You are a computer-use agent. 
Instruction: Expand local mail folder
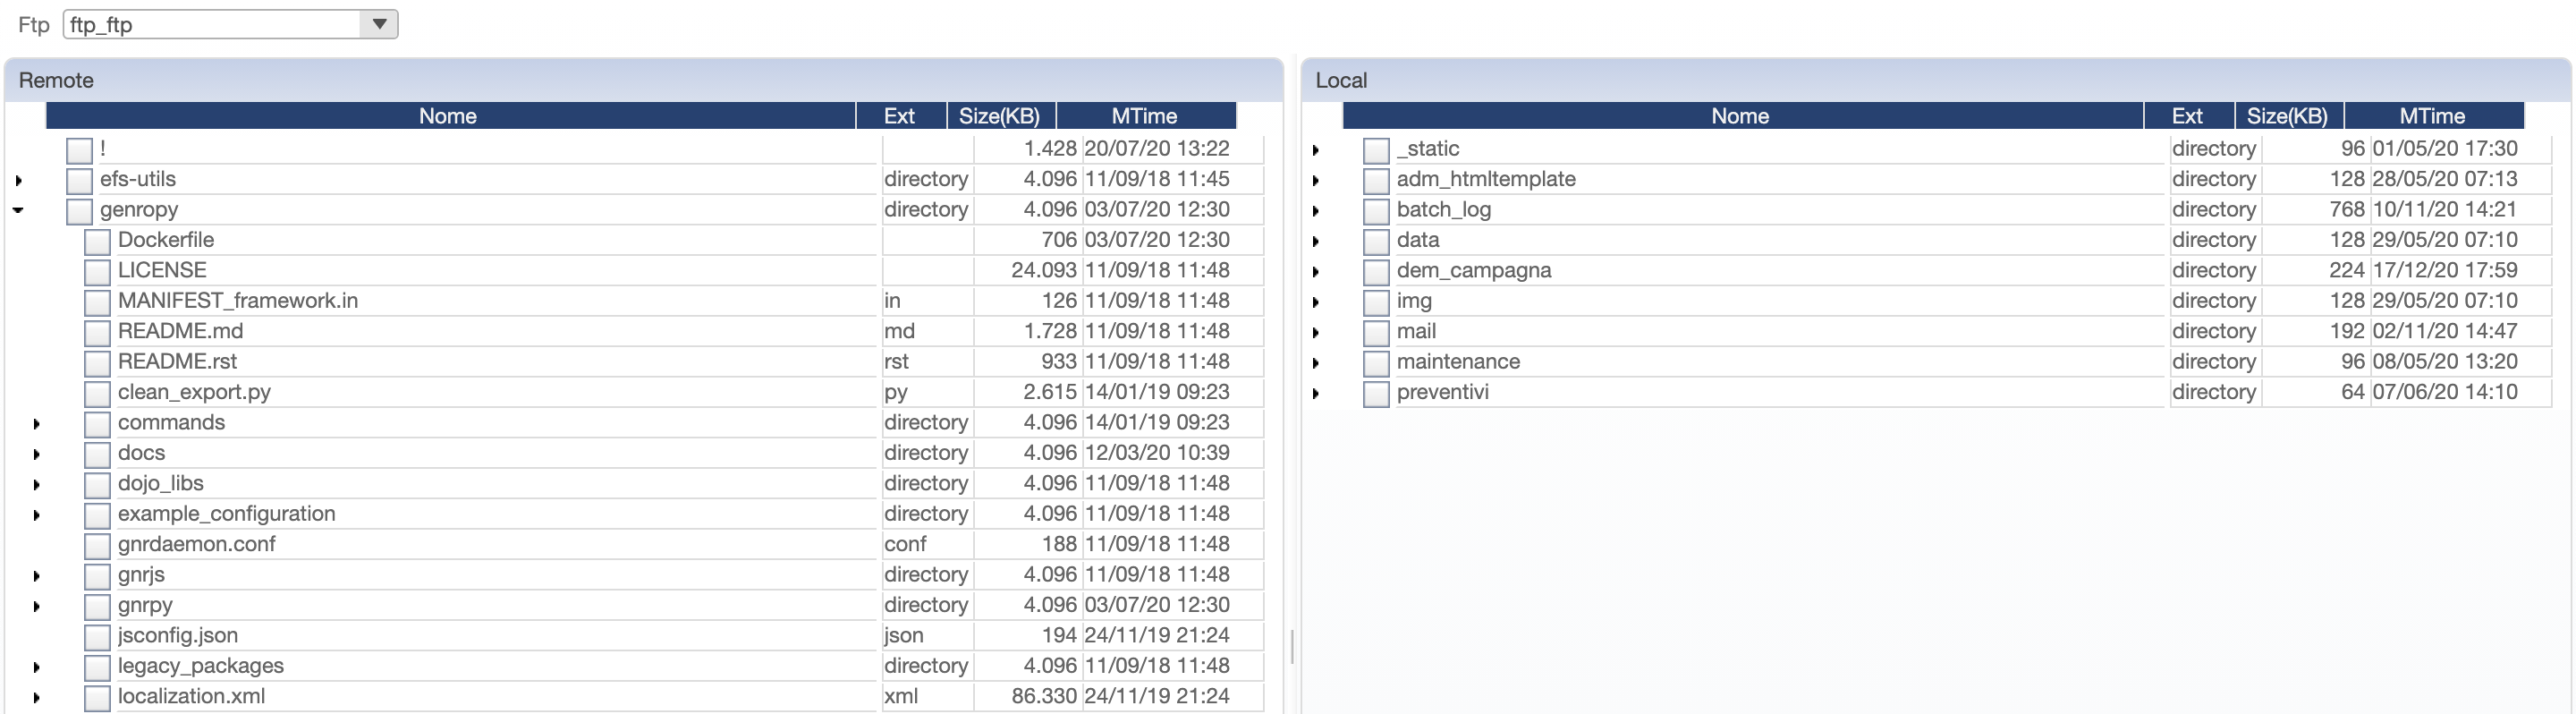[1316, 333]
